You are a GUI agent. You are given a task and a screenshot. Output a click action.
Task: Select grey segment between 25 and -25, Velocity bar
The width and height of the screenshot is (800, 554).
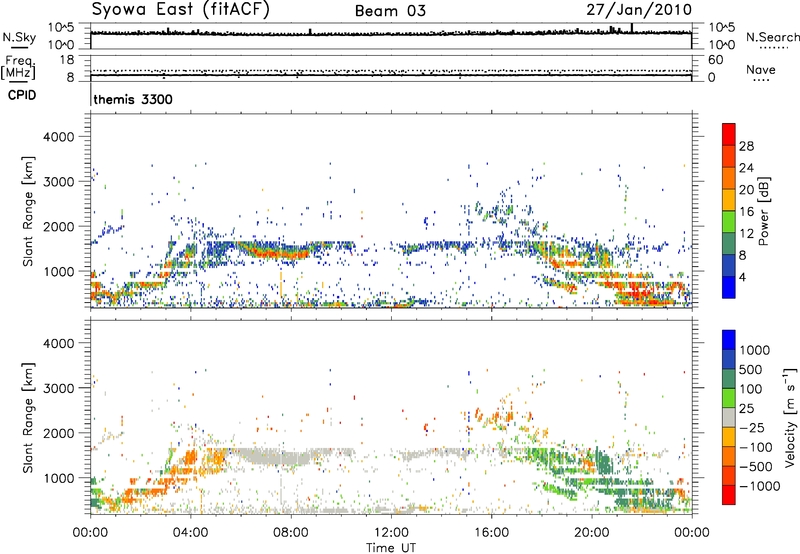tap(729, 418)
